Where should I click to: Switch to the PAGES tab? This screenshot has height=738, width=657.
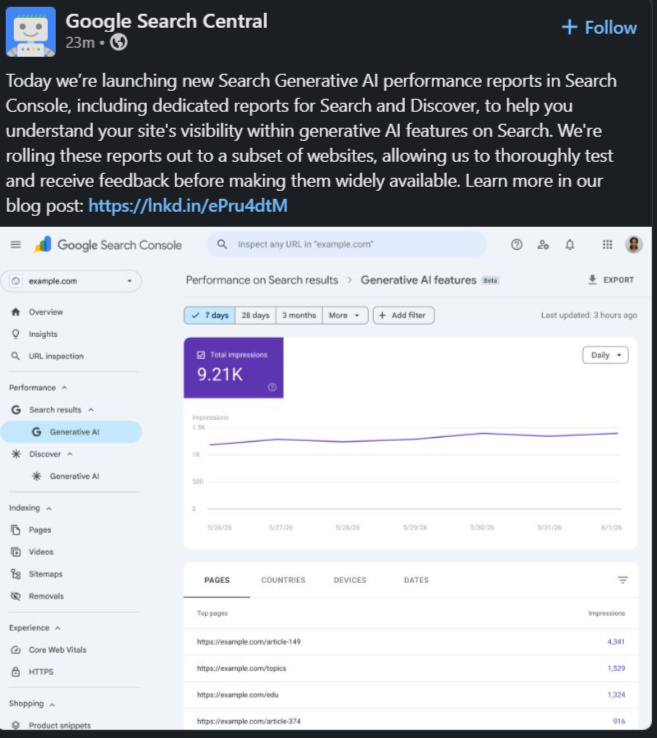(217, 580)
